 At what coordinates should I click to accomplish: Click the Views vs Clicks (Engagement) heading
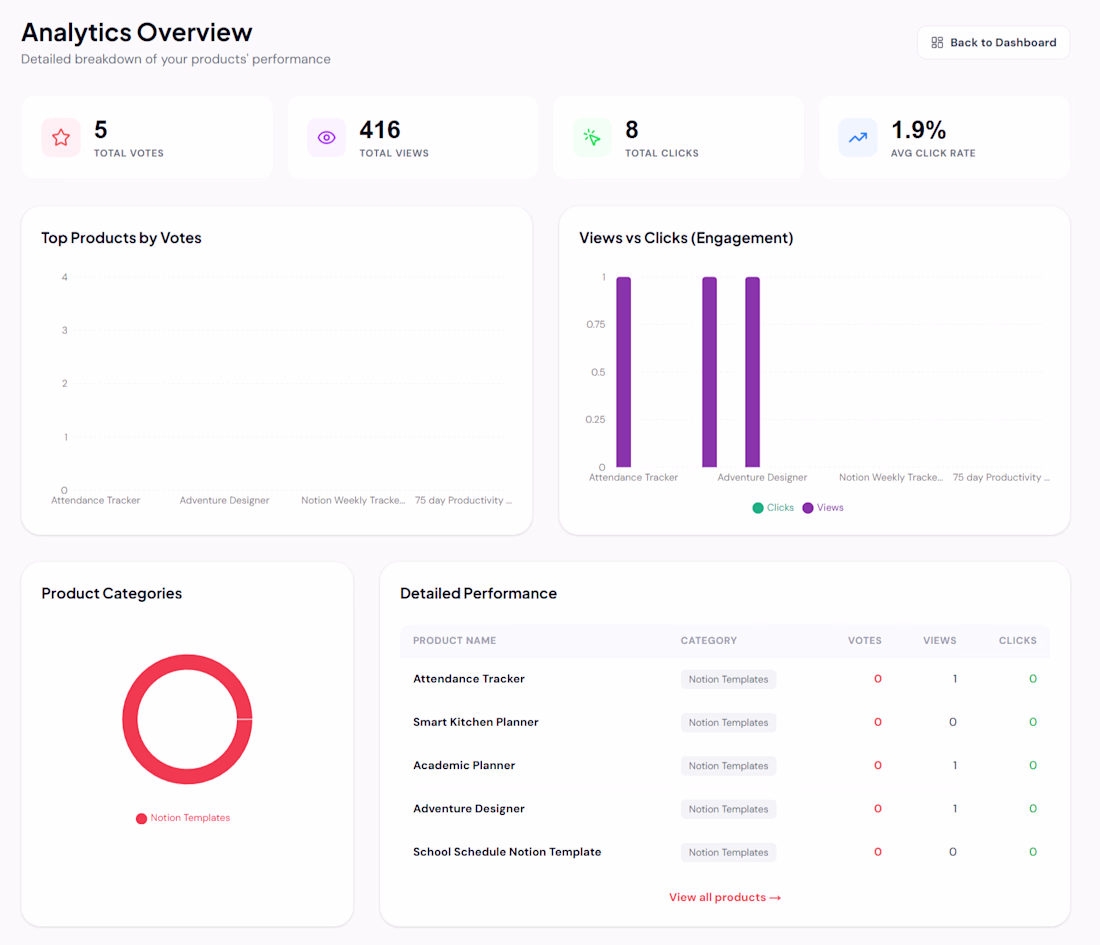686,238
